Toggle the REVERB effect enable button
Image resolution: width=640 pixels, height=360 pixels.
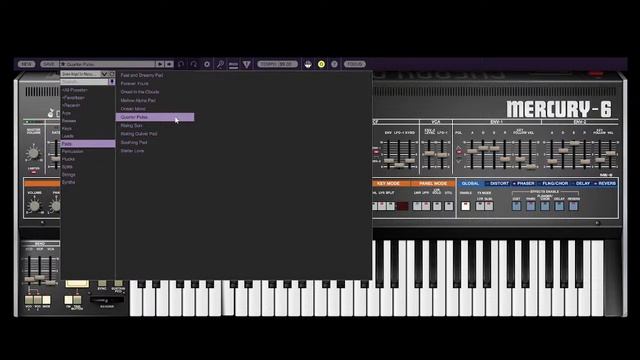(x=573, y=206)
